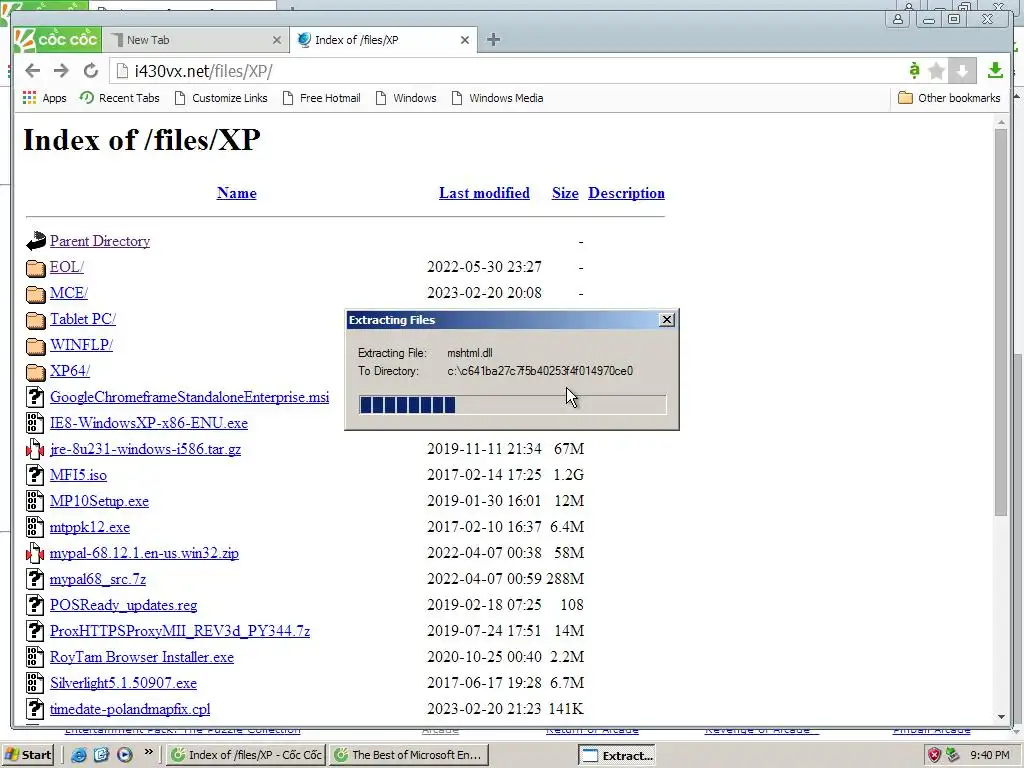Select the Index of /files/XP tab
The height and width of the screenshot is (768, 1024).
click(x=383, y=40)
